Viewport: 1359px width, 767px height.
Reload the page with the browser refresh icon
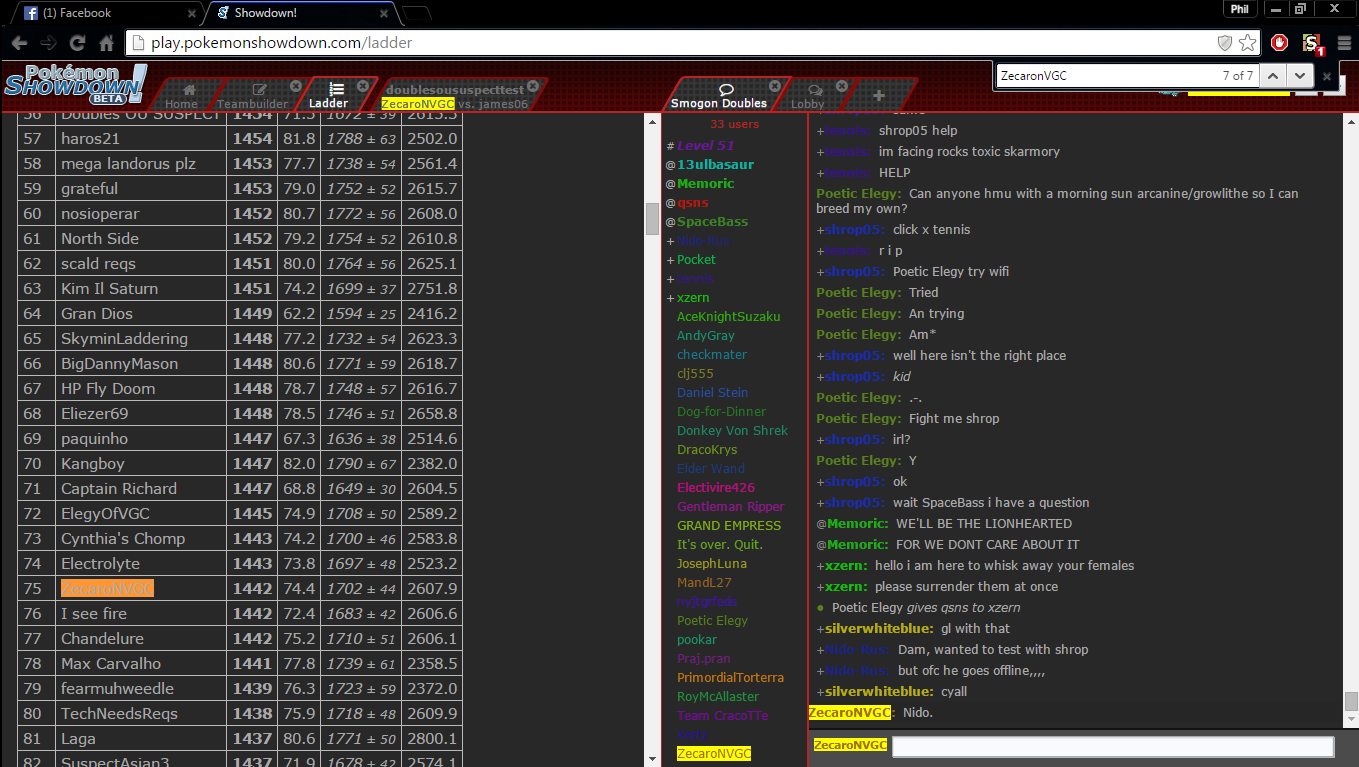coord(77,43)
